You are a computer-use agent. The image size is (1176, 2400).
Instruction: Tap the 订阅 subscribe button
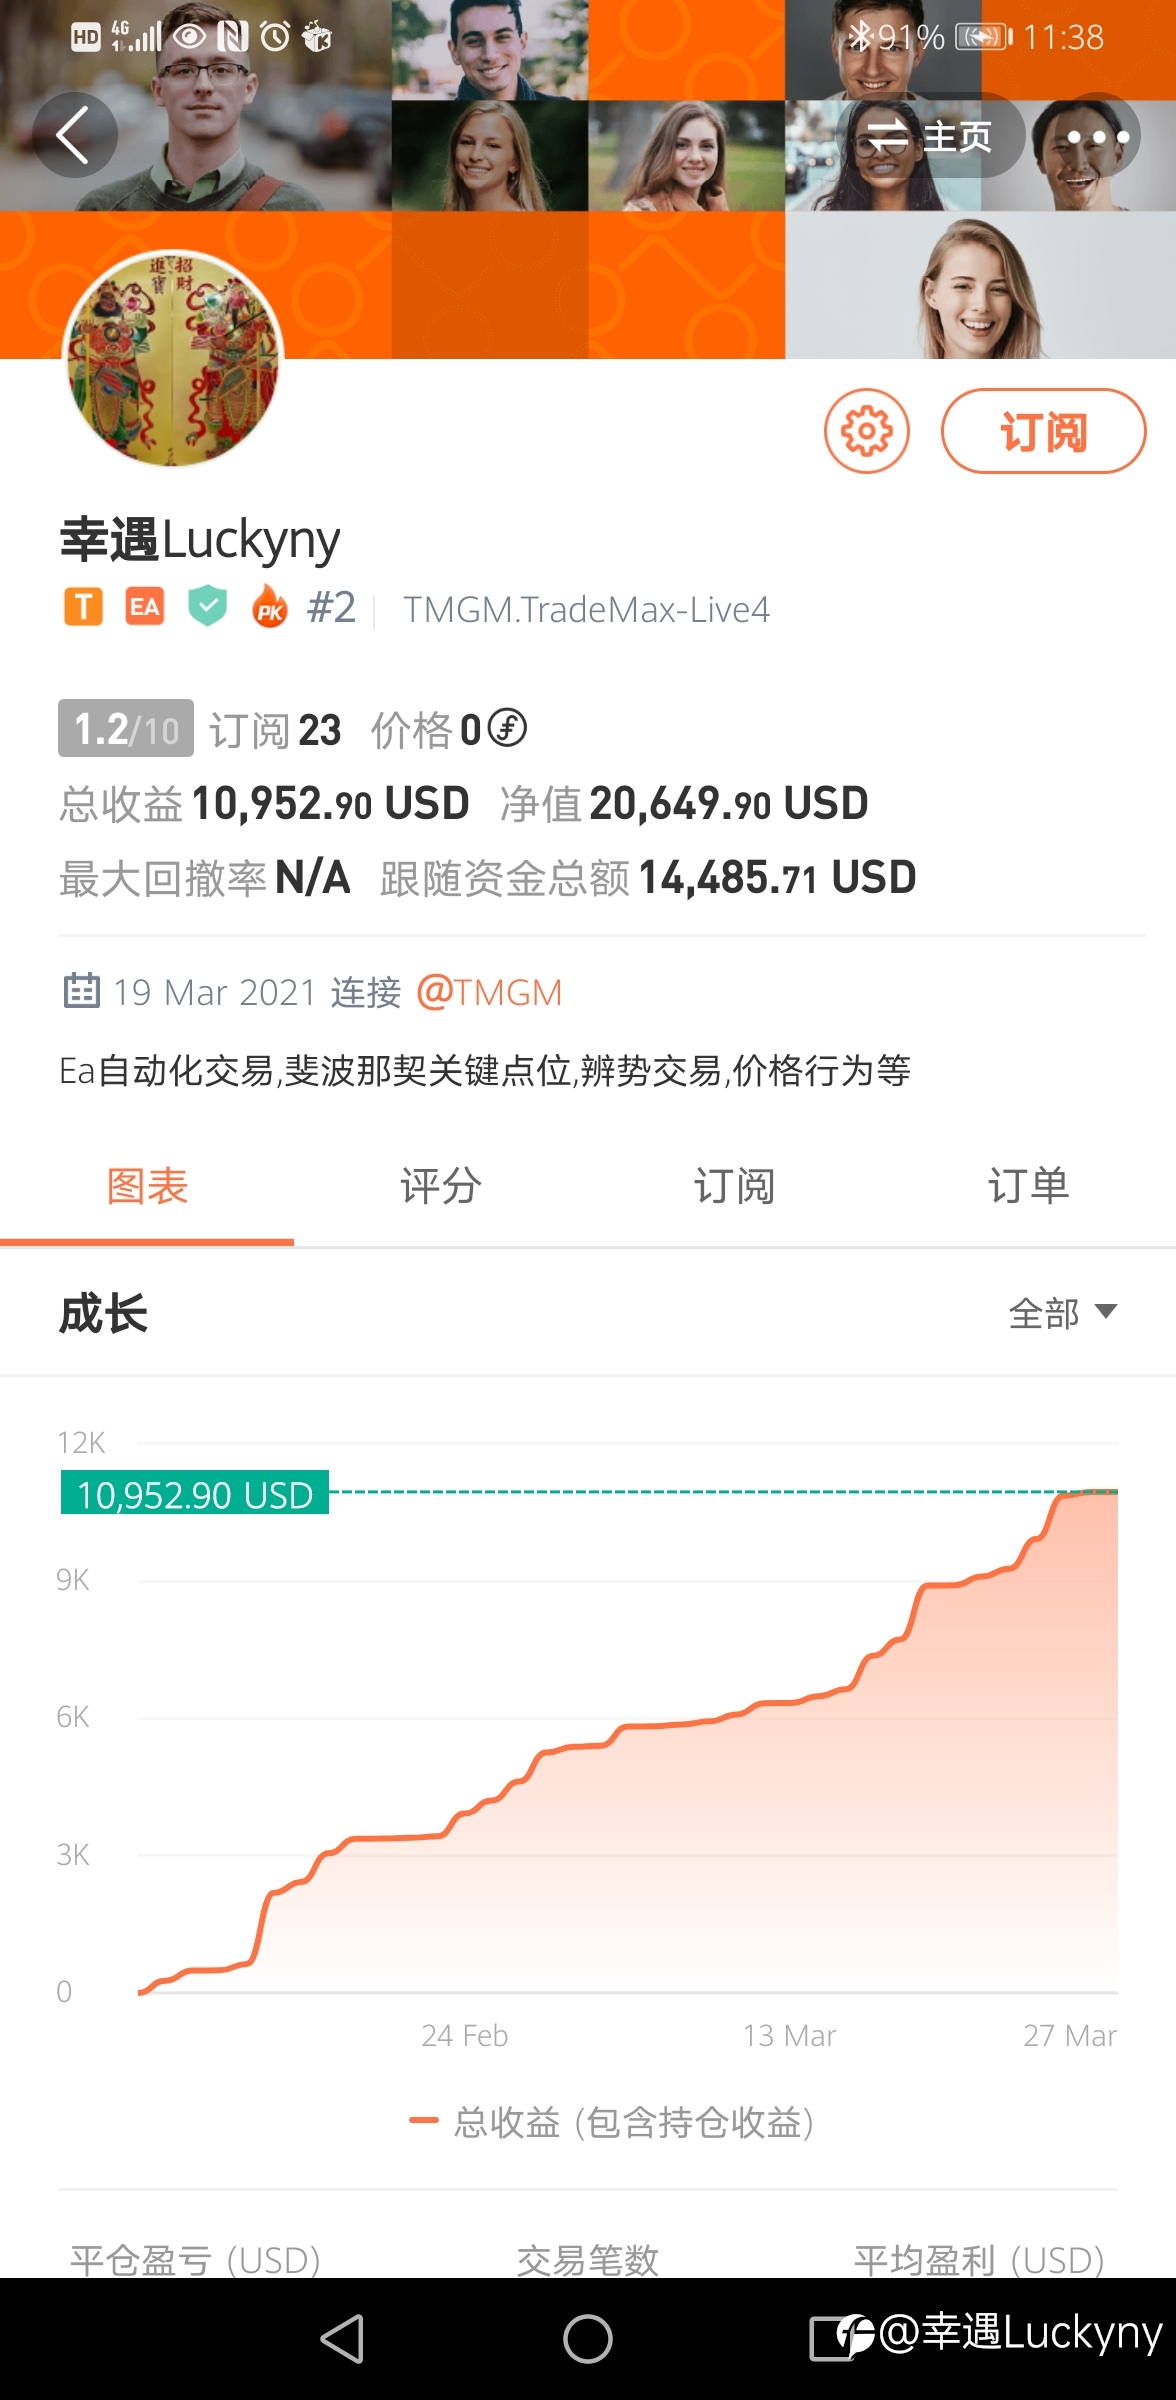[x=1043, y=431]
